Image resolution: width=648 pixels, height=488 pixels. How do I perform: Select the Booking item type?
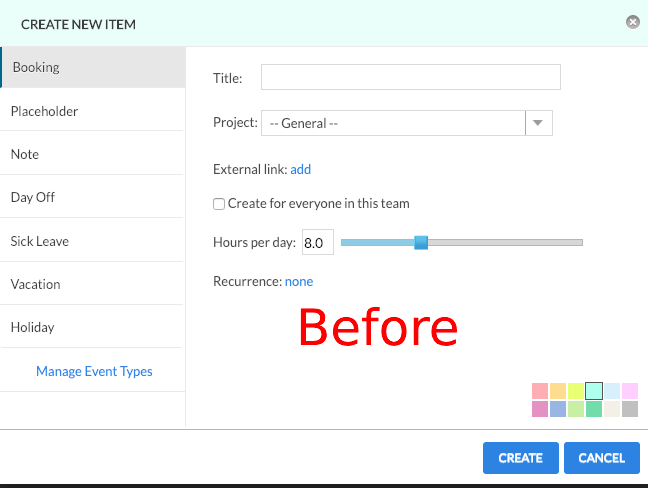pyautogui.click(x=92, y=68)
